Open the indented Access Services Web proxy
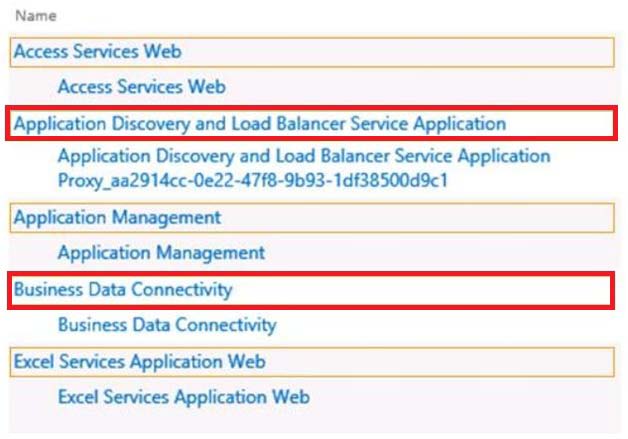 (142, 87)
